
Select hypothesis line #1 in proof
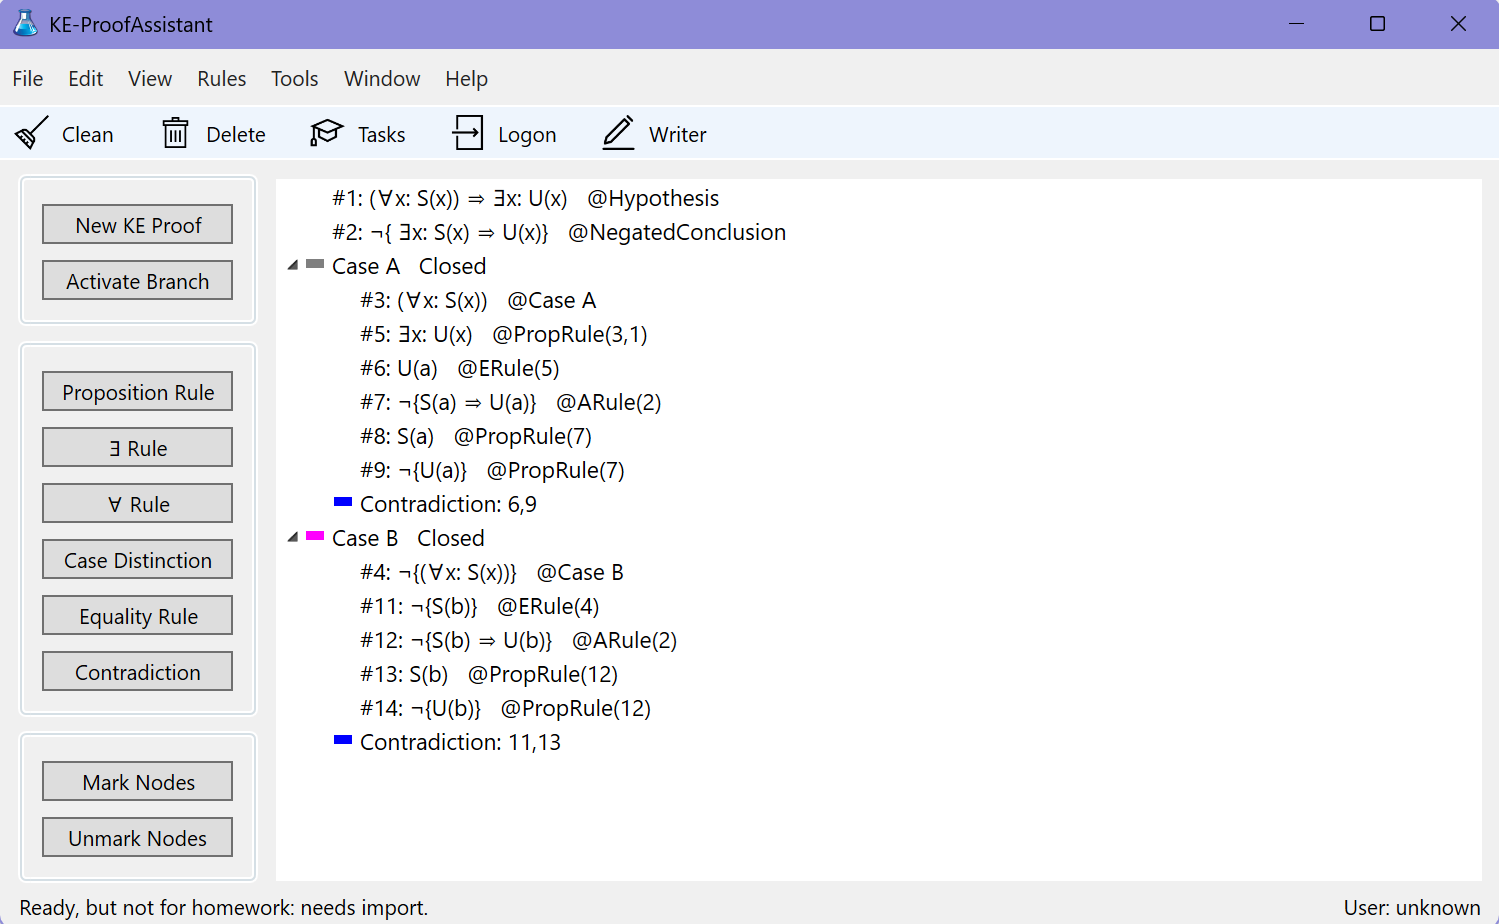525,198
